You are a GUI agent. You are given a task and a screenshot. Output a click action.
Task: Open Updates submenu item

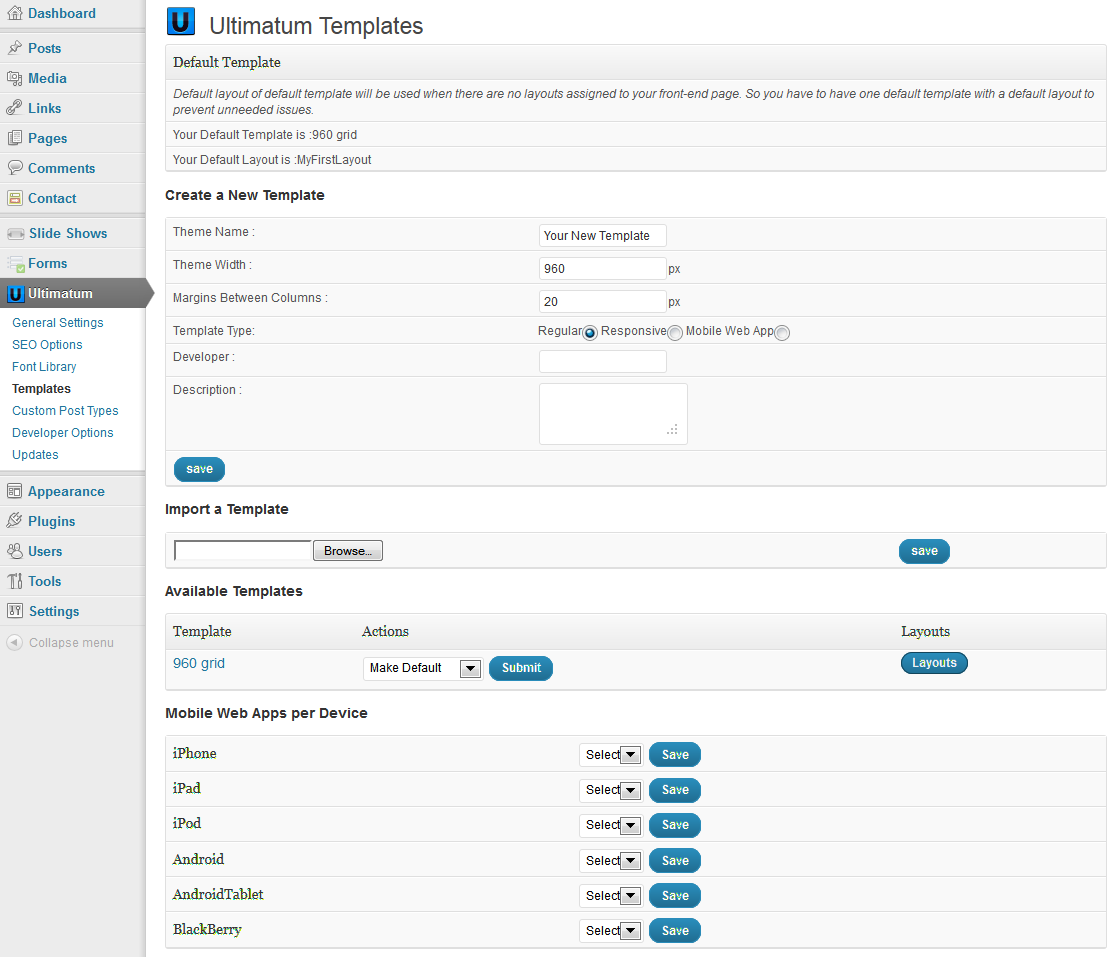[35, 455]
